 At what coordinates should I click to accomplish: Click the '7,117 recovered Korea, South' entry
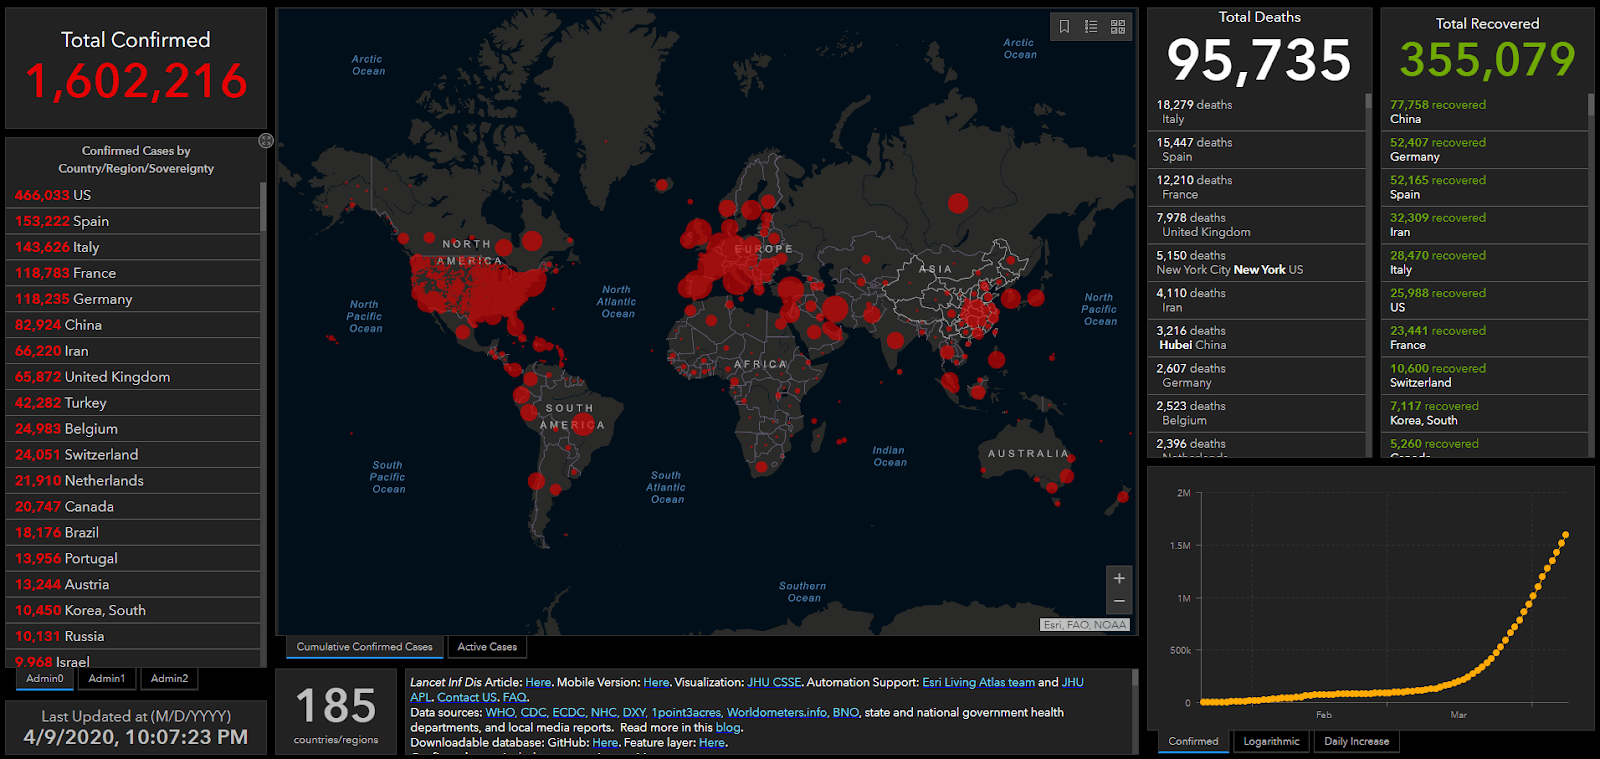[x=1485, y=413]
